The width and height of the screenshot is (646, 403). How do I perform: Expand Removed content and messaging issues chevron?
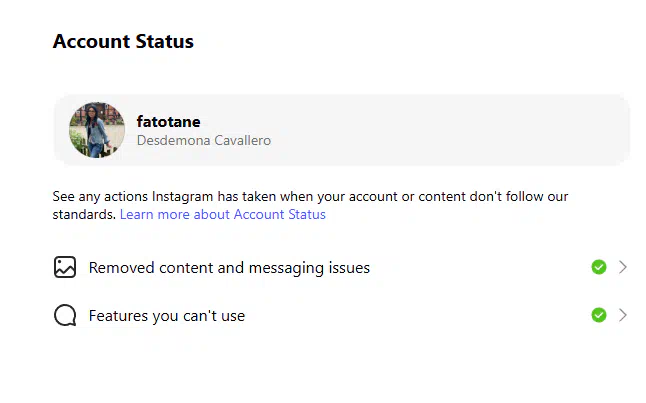pos(623,267)
